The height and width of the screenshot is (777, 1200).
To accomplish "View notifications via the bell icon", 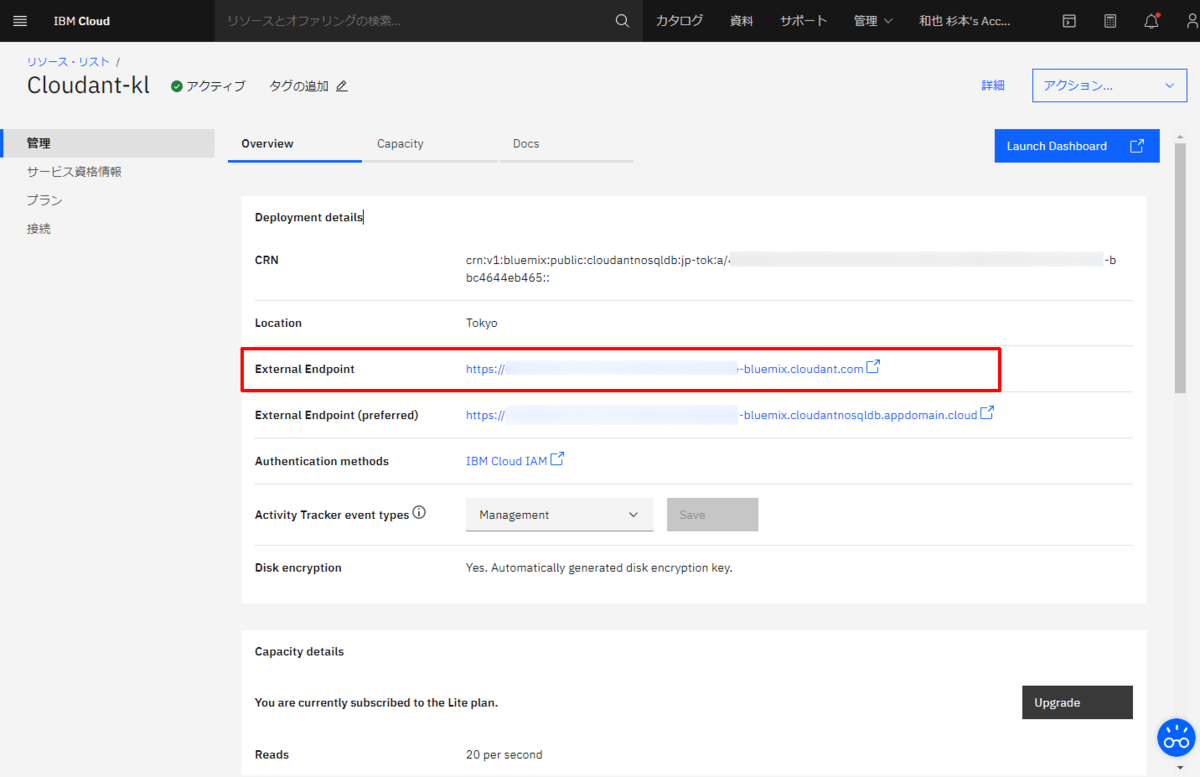I will pos(1151,20).
